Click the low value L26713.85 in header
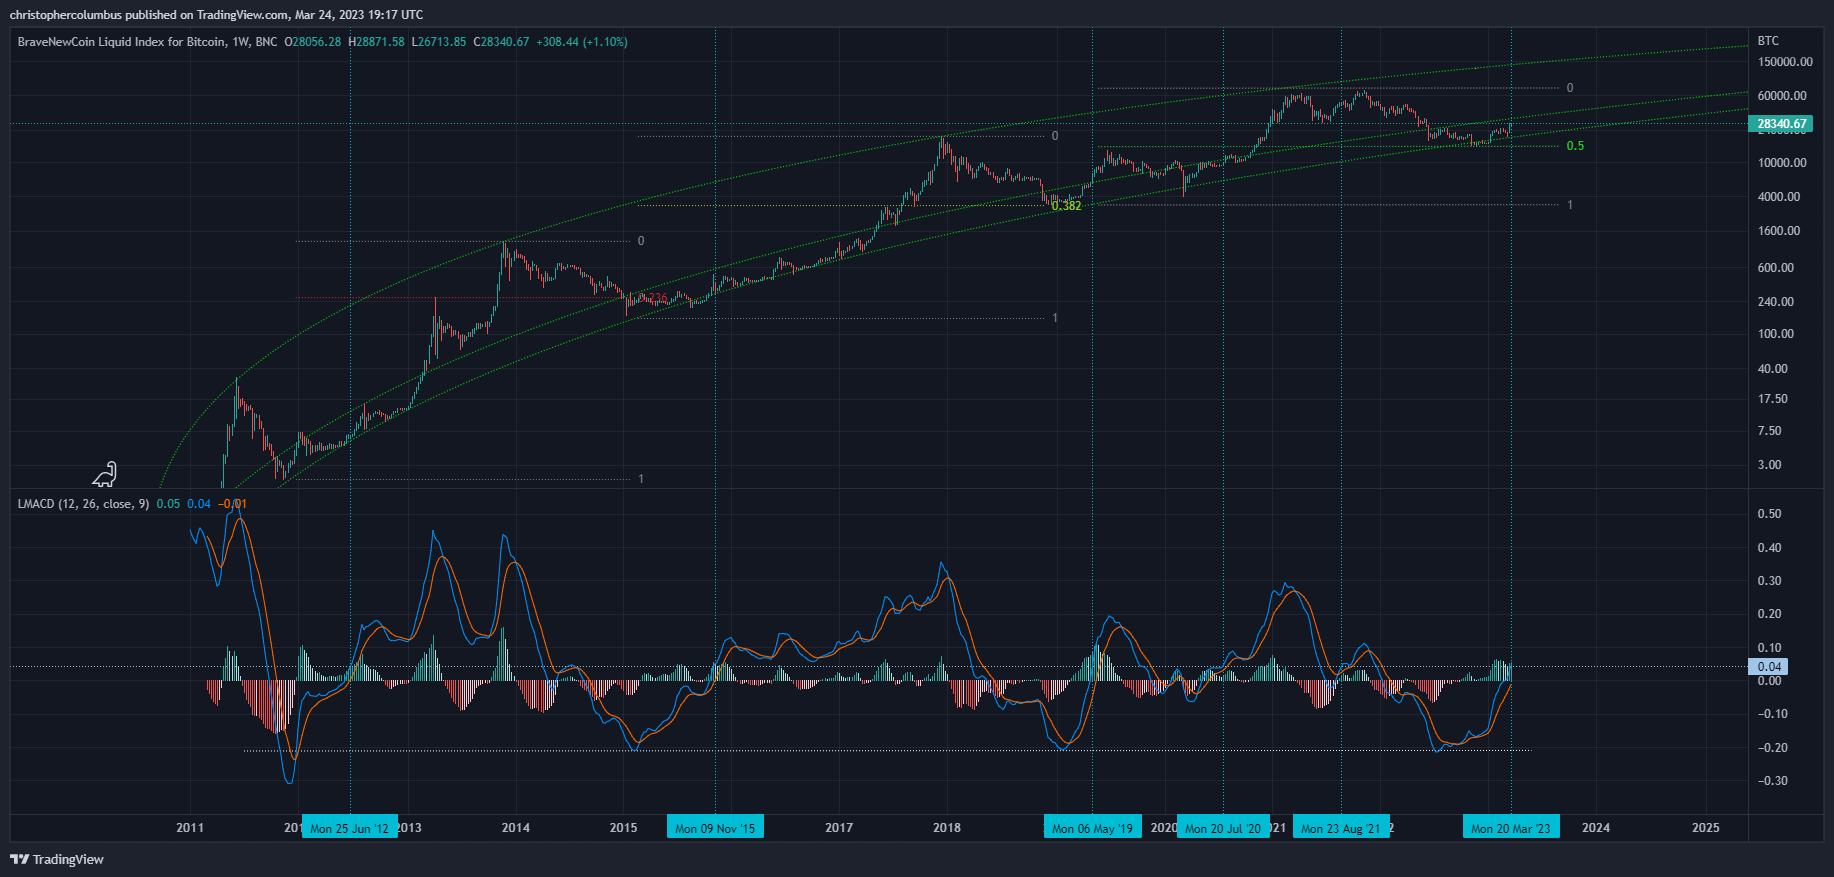Viewport: 1834px width, 877px height. [x=438, y=42]
